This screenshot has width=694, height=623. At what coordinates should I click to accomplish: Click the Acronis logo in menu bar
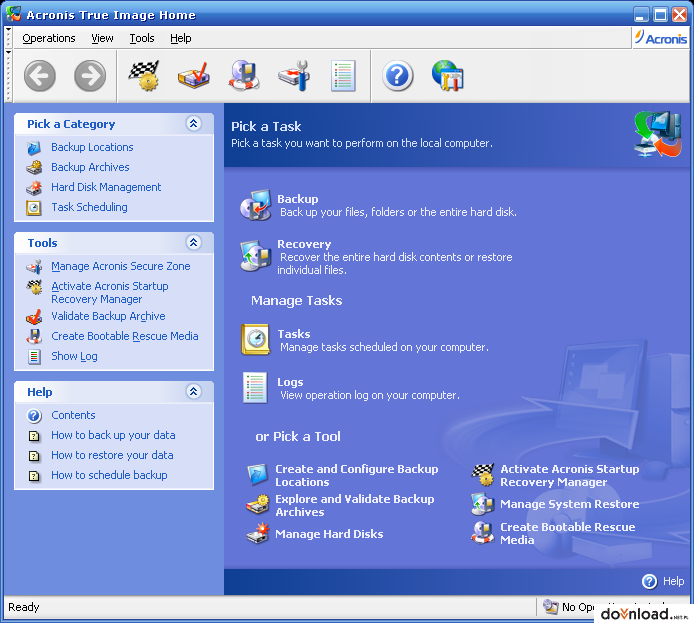coord(660,38)
